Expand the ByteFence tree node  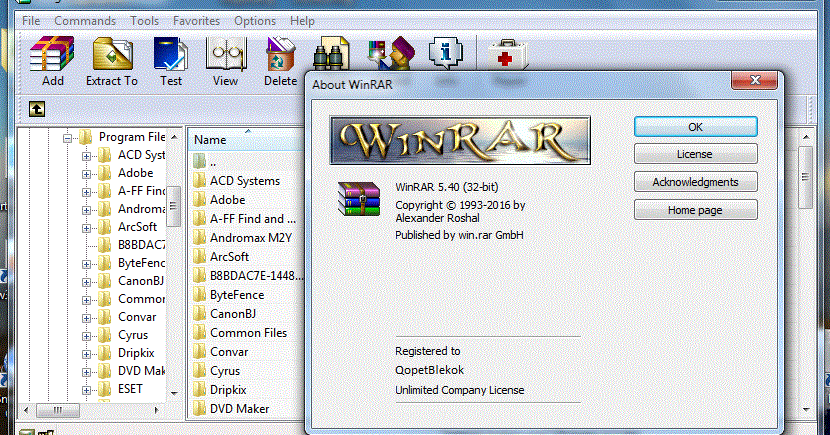(86, 264)
